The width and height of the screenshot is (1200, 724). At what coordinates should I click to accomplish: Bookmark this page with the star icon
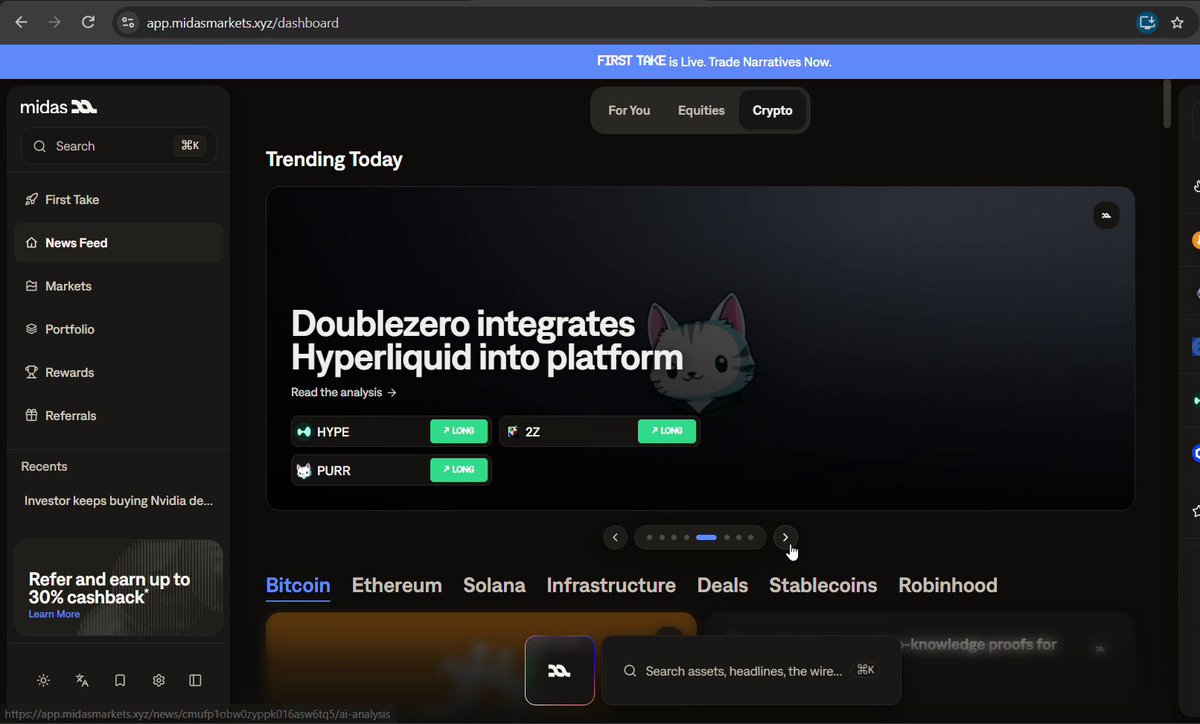click(1177, 22)
